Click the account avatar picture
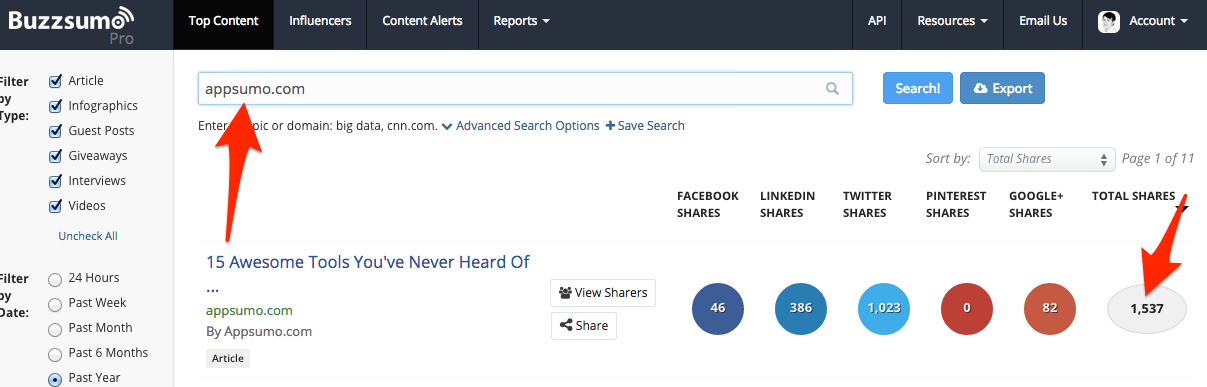This screenshot has width=1207, height=387. tap(1108, 21)
